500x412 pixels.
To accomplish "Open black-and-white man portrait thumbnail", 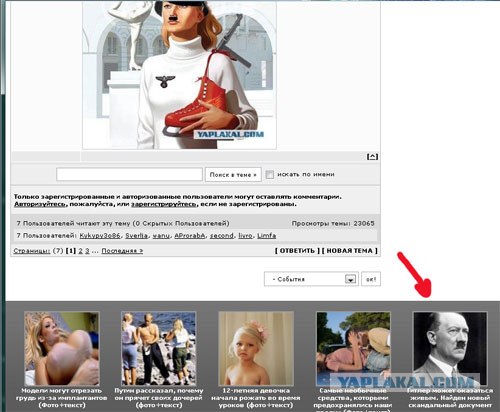I will tap(450, 349).
